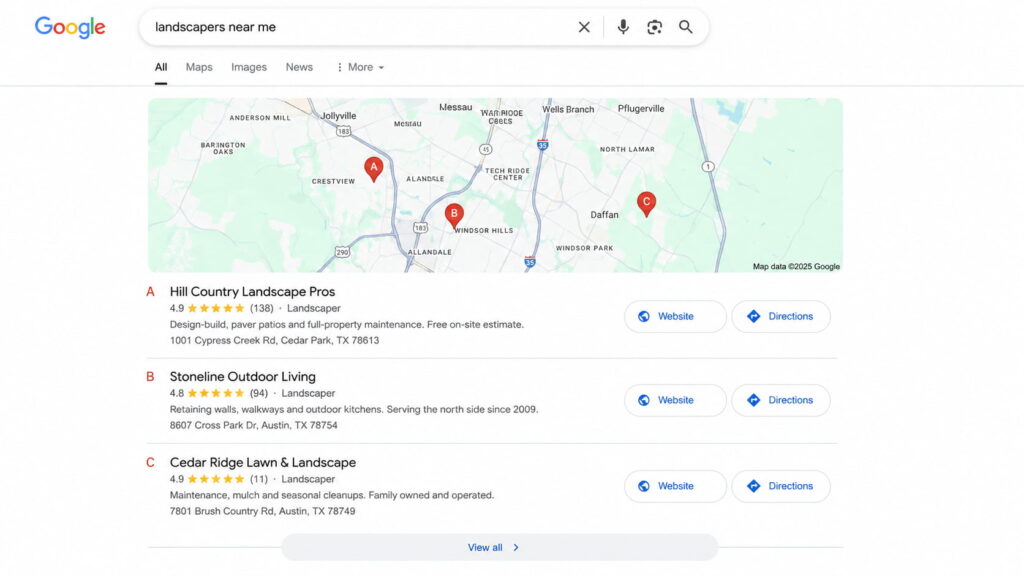Click the stars rating of Hill Country Landscape Pros
The height and width of the screenshot is (576, 1024).
[216, 308]
